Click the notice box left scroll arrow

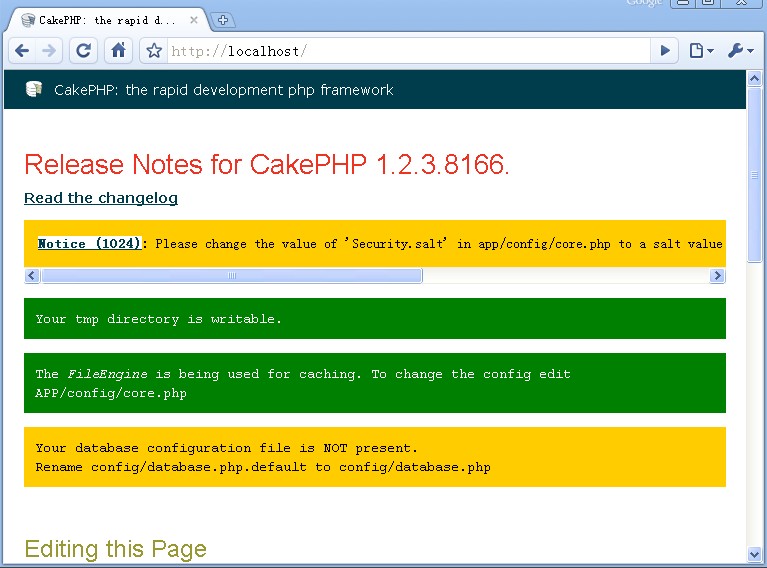[x=32, y=275]
